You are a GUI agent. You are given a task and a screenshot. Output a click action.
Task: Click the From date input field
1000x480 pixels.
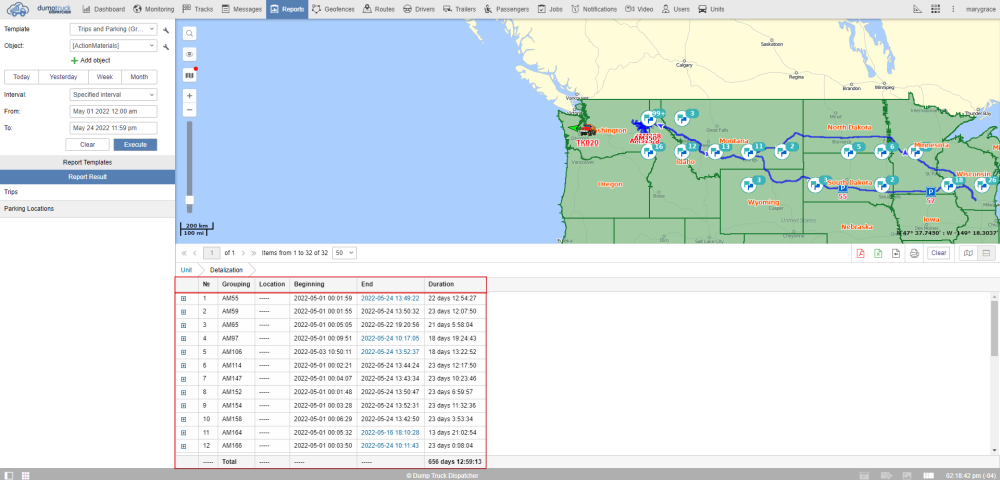[113, 111]
